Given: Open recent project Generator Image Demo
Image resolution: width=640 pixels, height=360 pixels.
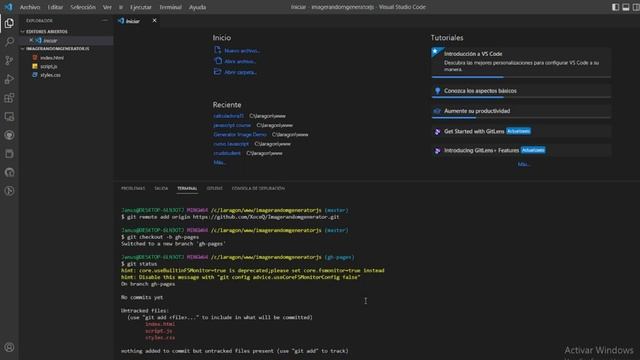Looking at the screenshot, I should [x=240, y=134].
